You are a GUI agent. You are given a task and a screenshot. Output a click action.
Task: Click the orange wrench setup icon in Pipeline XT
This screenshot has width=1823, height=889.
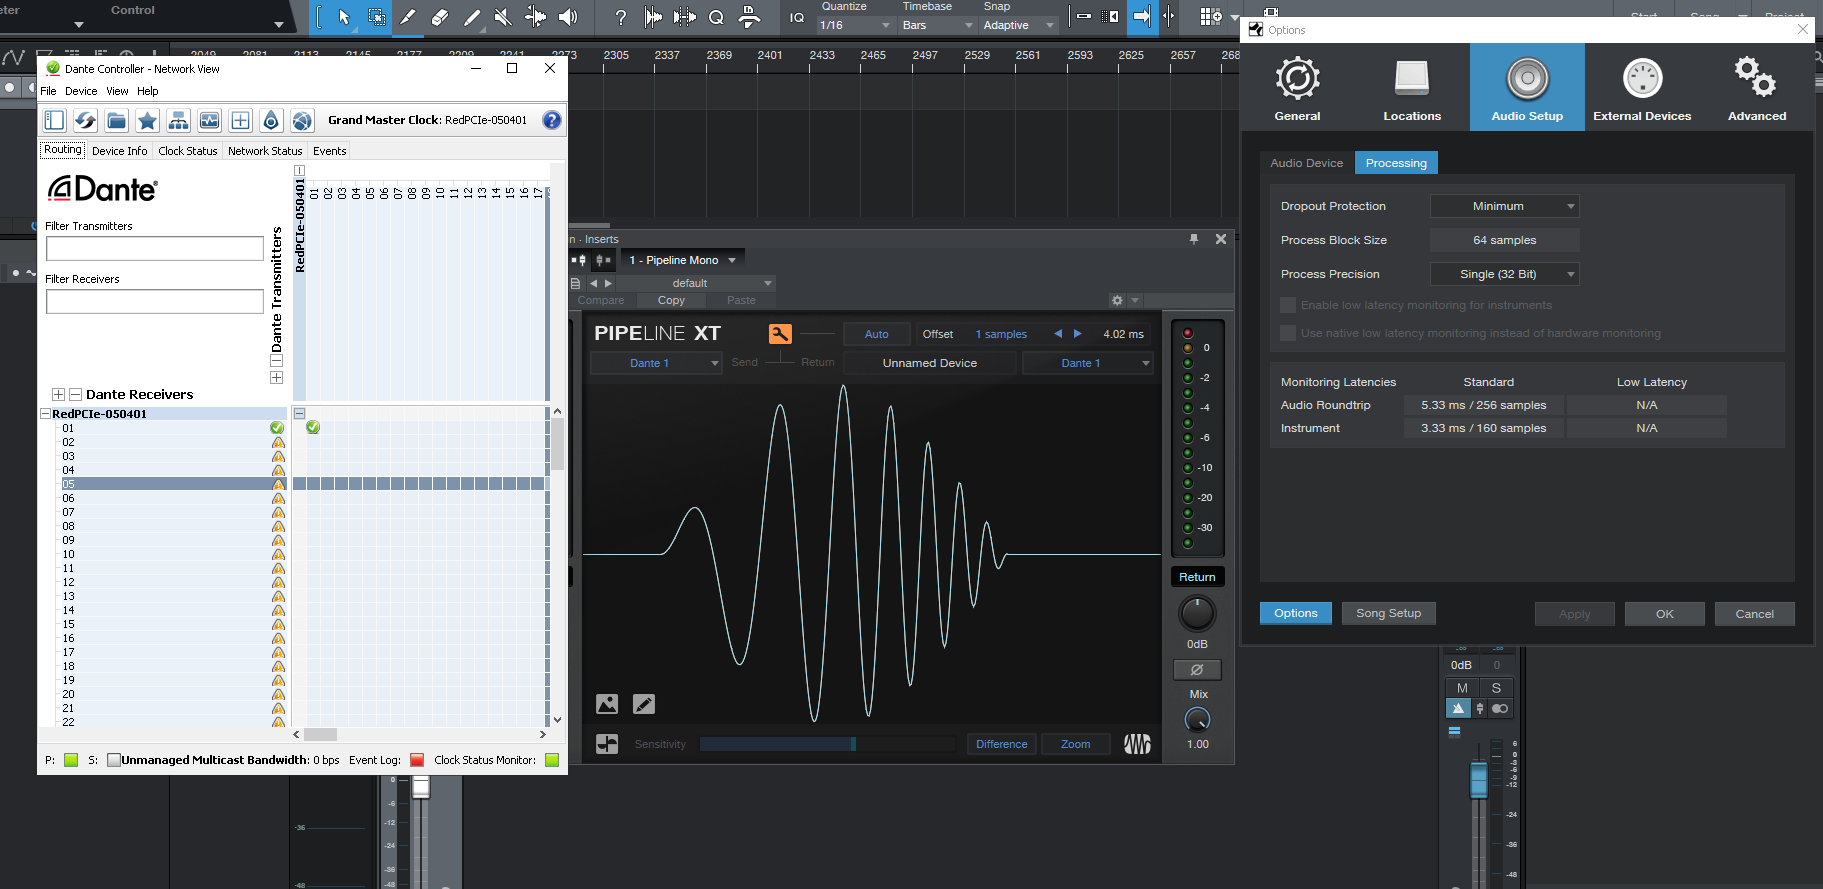[x=780, y=334]
